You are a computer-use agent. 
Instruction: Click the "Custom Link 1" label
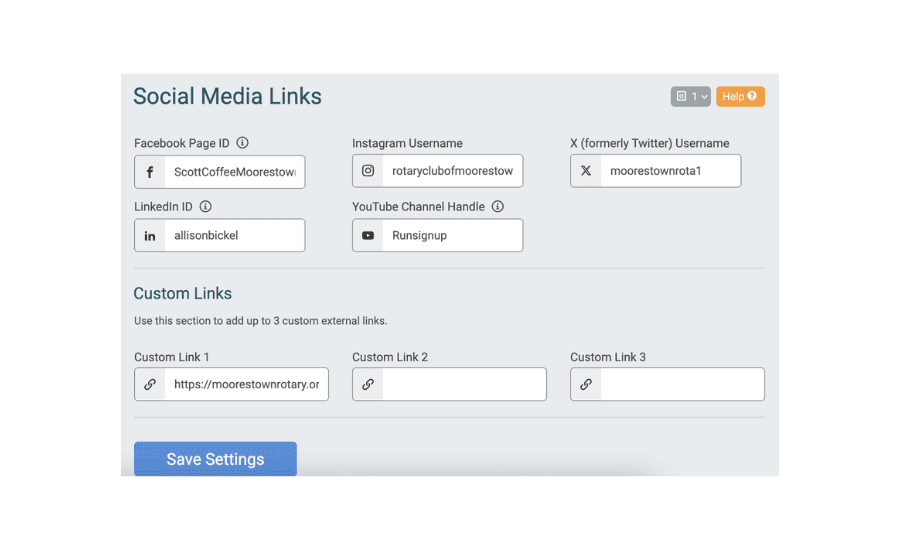172,357
